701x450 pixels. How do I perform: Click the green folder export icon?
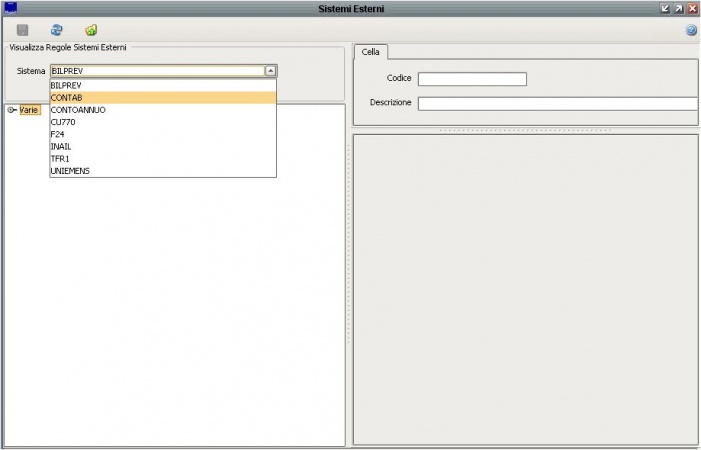point(91,30)
